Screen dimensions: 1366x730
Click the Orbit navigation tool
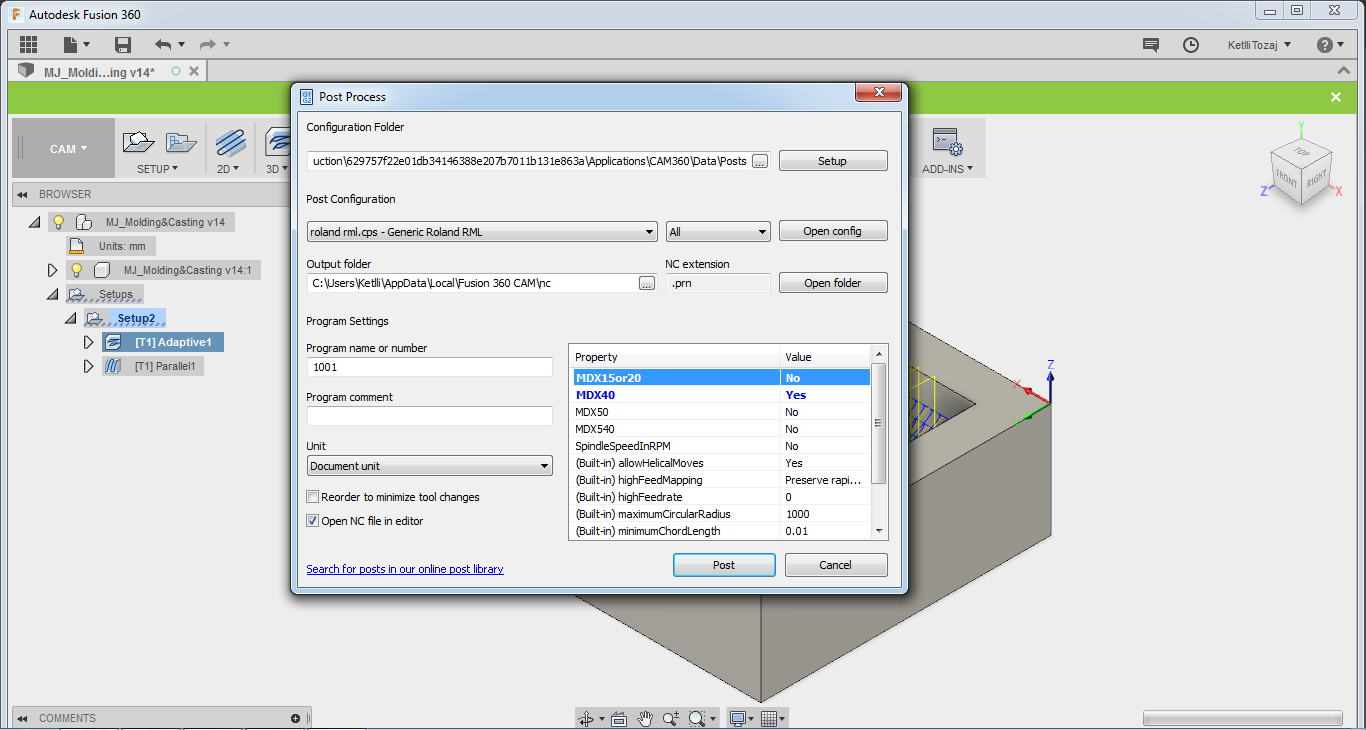586,718
